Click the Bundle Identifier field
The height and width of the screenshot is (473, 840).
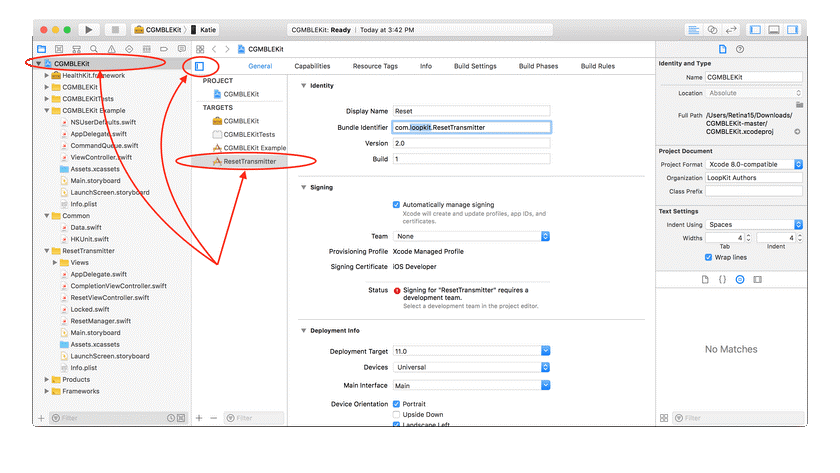[471, 127]
